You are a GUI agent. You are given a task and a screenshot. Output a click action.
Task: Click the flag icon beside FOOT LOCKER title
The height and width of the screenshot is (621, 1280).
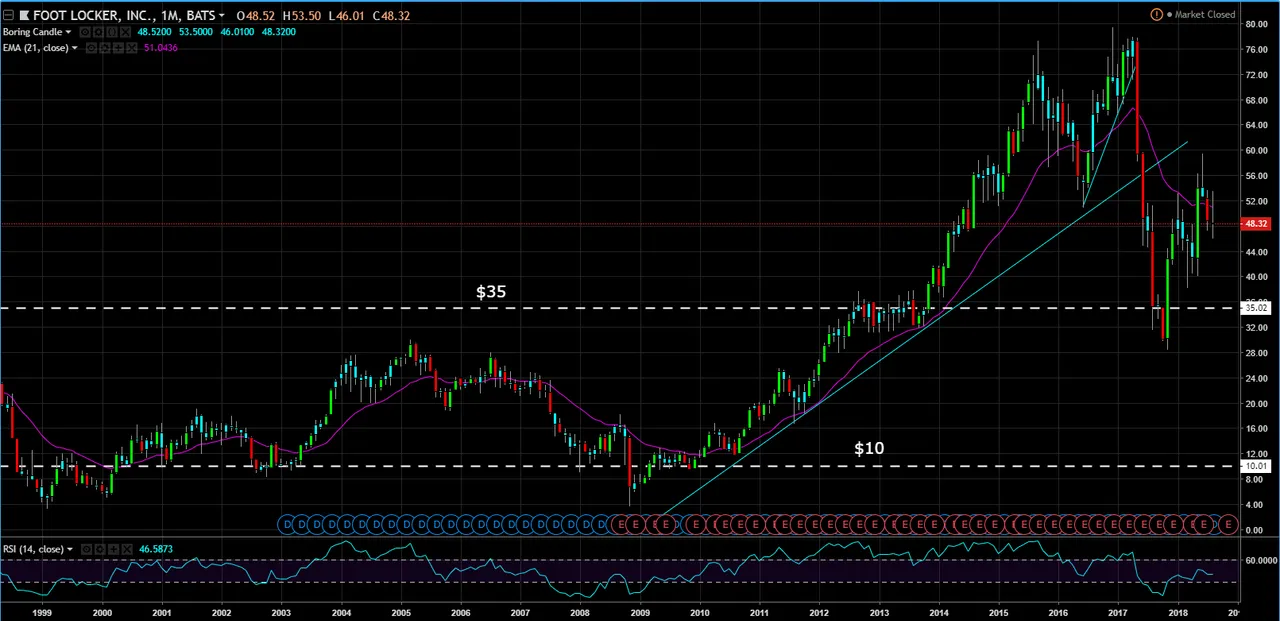tap(25, 15)
